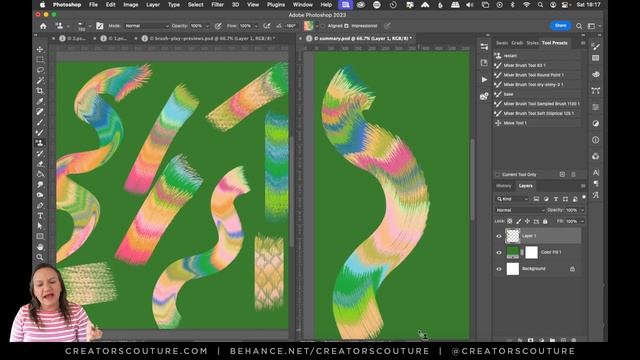Select the Eraser tool

[x=40, y=164]
